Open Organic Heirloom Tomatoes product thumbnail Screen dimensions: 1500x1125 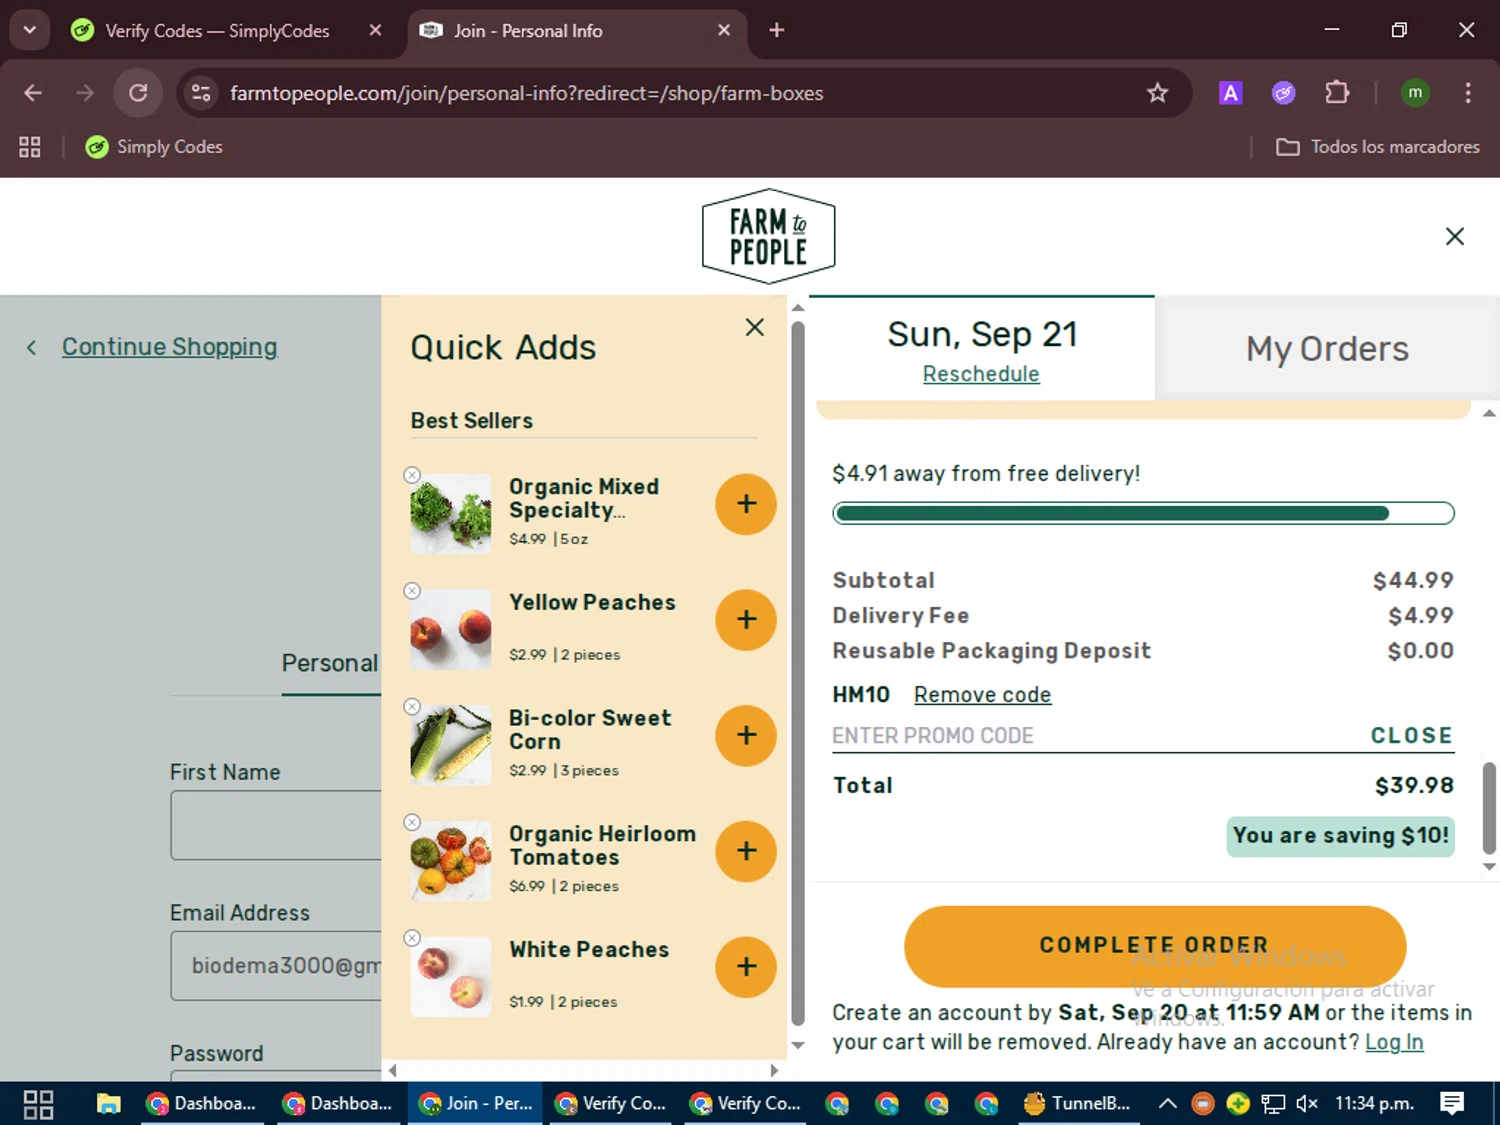[451, 861]
